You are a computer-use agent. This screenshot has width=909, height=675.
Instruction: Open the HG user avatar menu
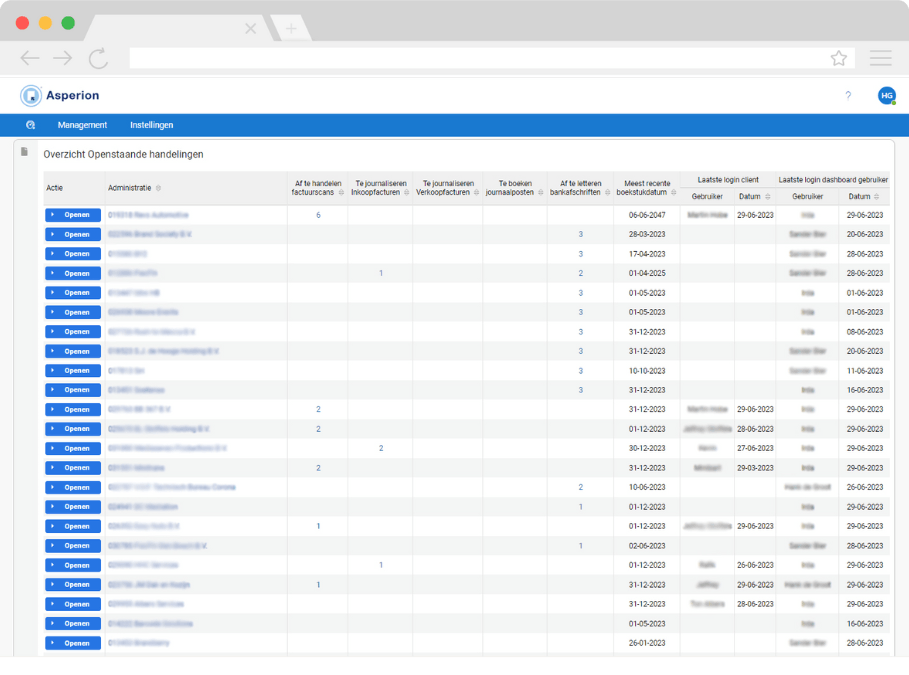(x=886, y=96)
